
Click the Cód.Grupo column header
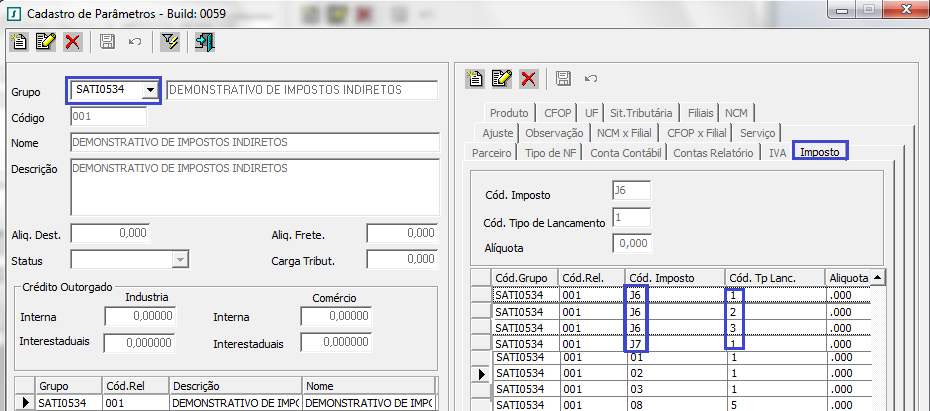click(525, 278)
